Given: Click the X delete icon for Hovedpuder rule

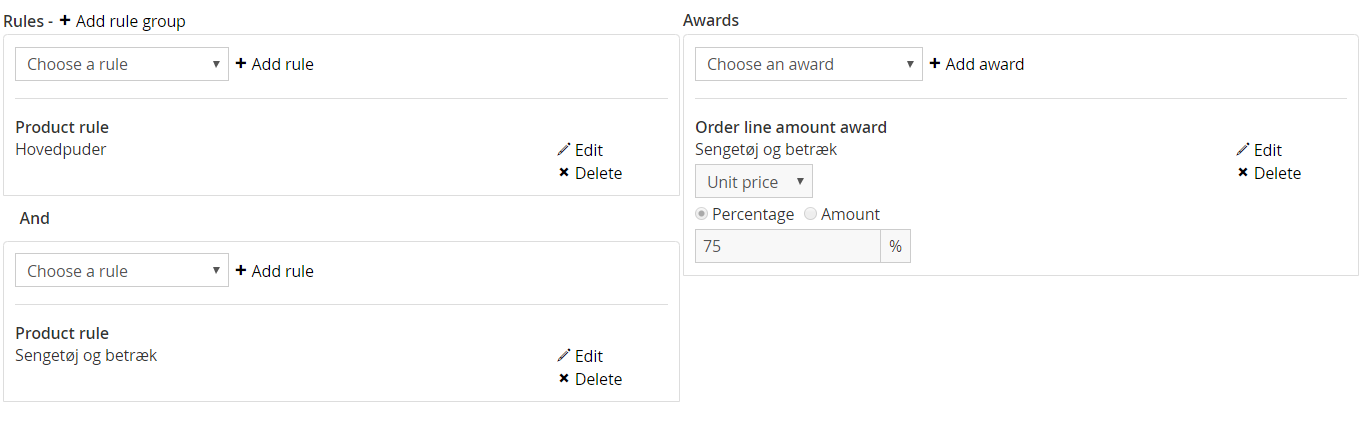Looking at the screenshot, I should click(x=564, y=173).
